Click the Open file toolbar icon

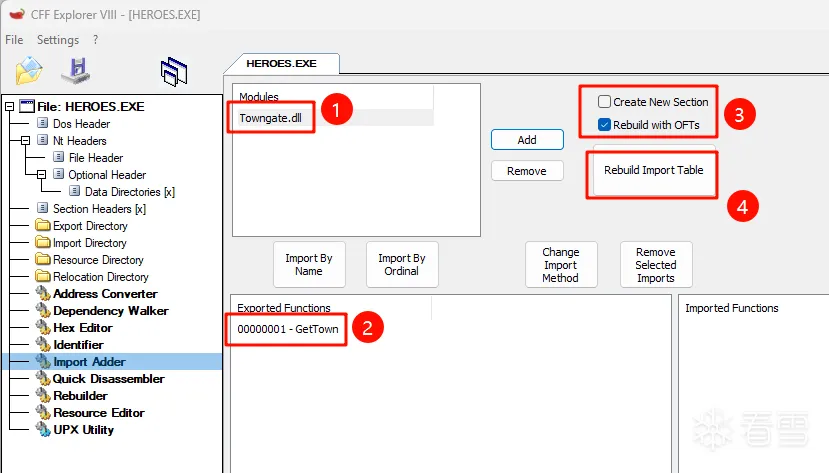30,69
